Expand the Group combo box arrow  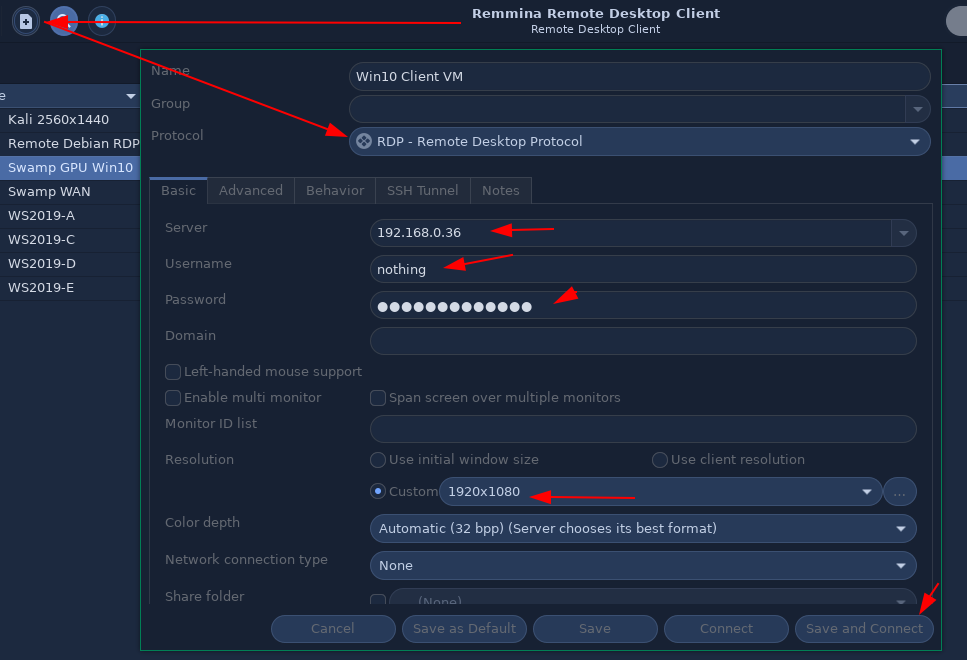918,109
